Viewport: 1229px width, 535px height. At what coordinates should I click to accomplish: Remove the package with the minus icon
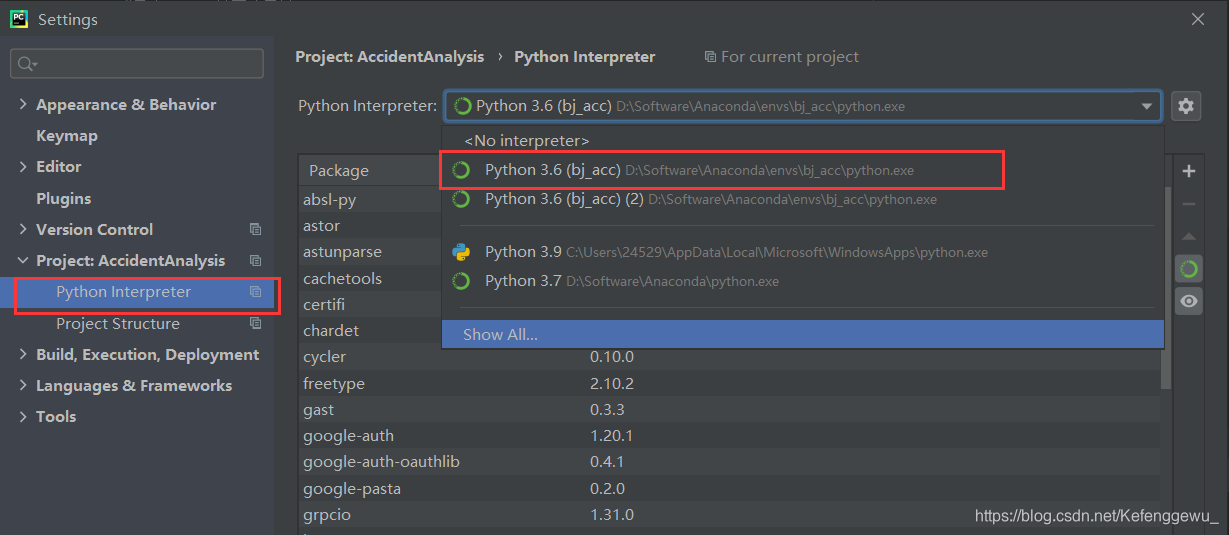pyautogui.click(x=1189, y=204)
